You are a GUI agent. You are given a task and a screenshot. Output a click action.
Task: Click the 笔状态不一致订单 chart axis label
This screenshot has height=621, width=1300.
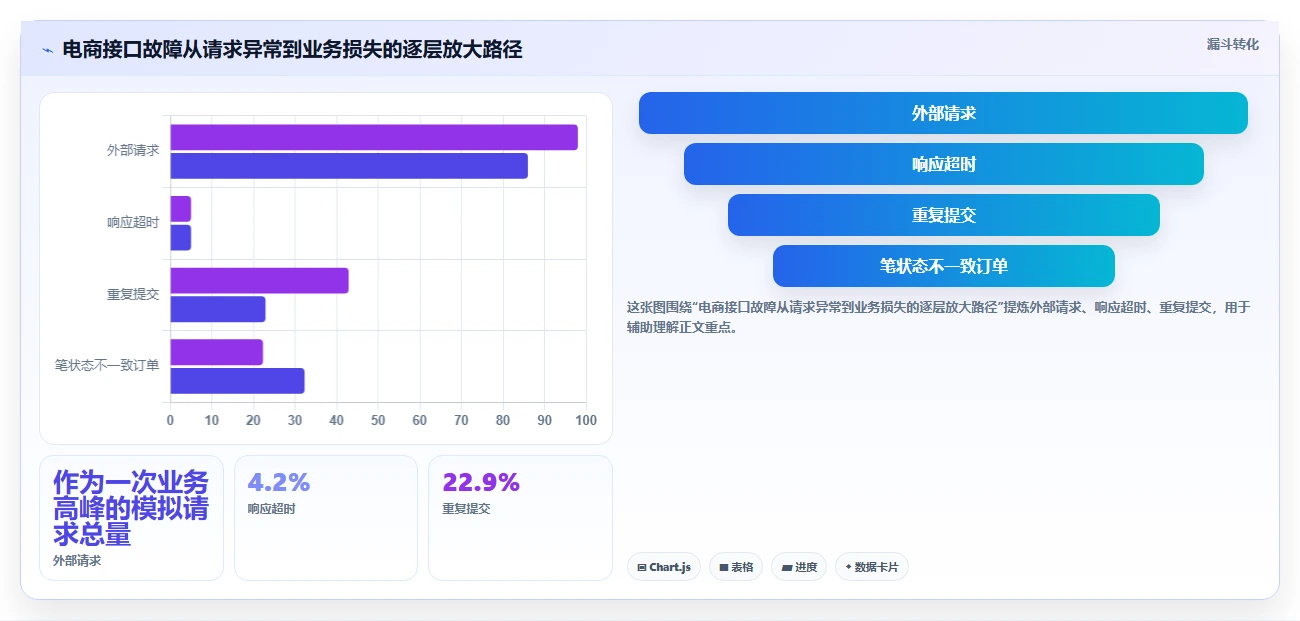[107, 366]
